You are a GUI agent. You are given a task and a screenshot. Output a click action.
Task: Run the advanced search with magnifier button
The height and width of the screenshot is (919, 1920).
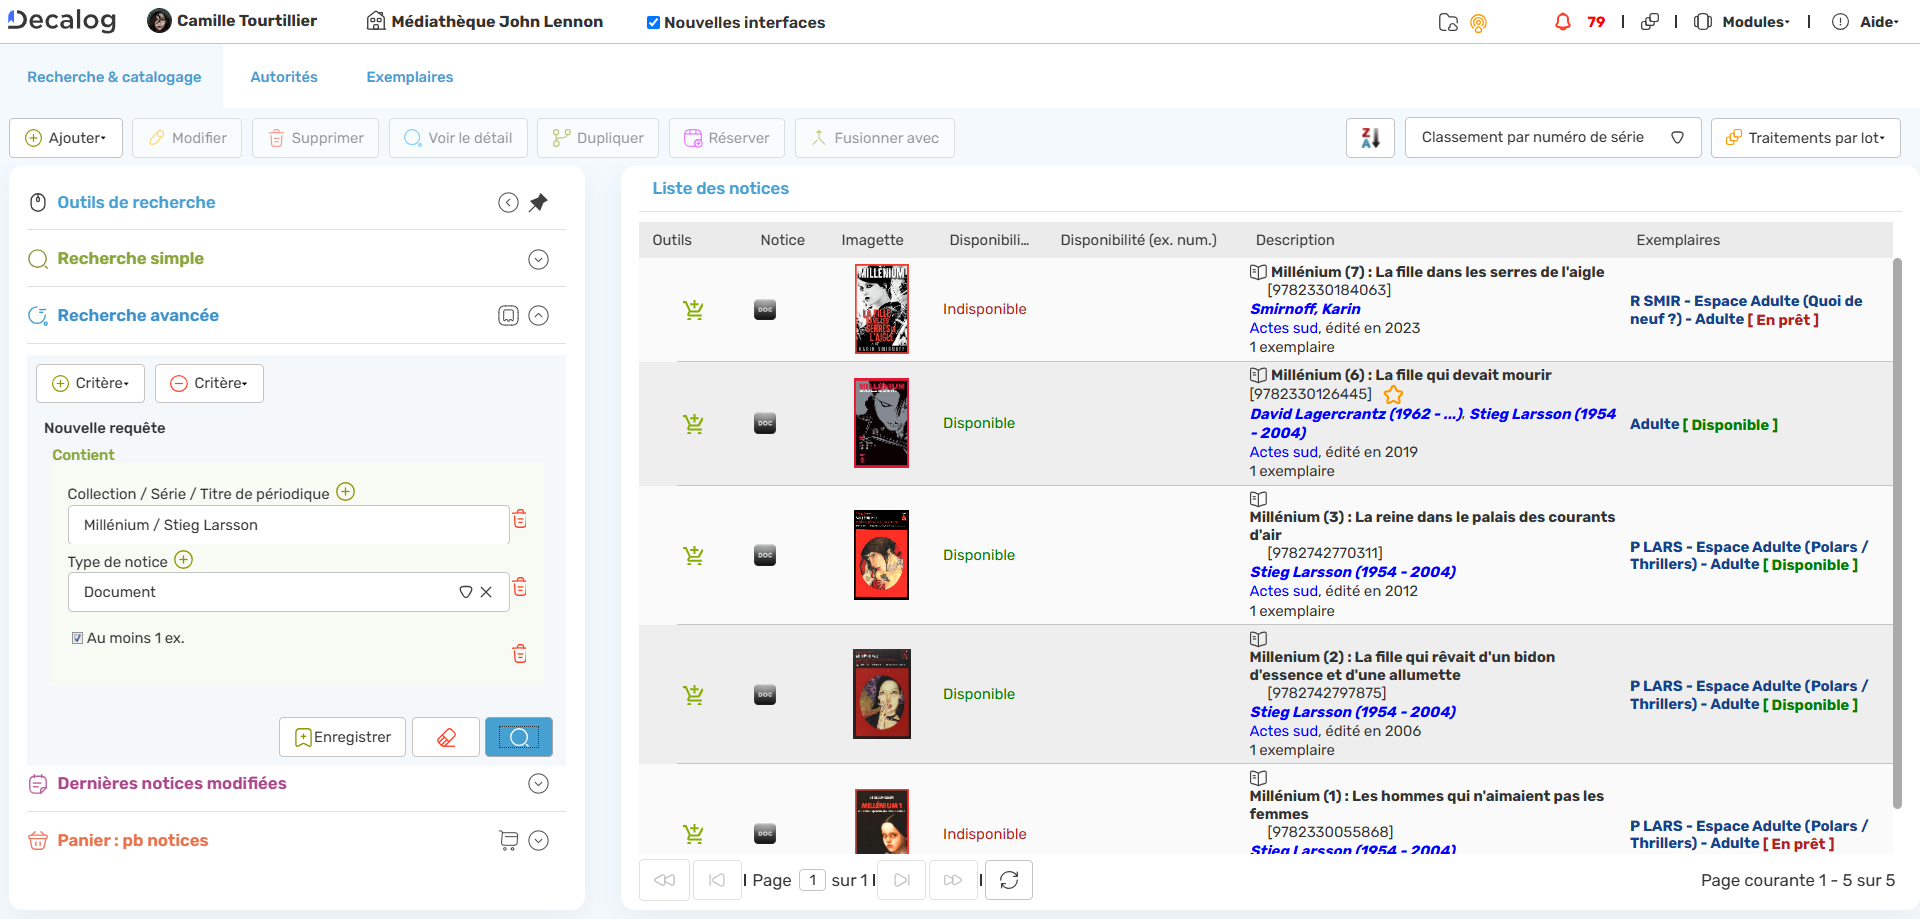coord(518,738)
